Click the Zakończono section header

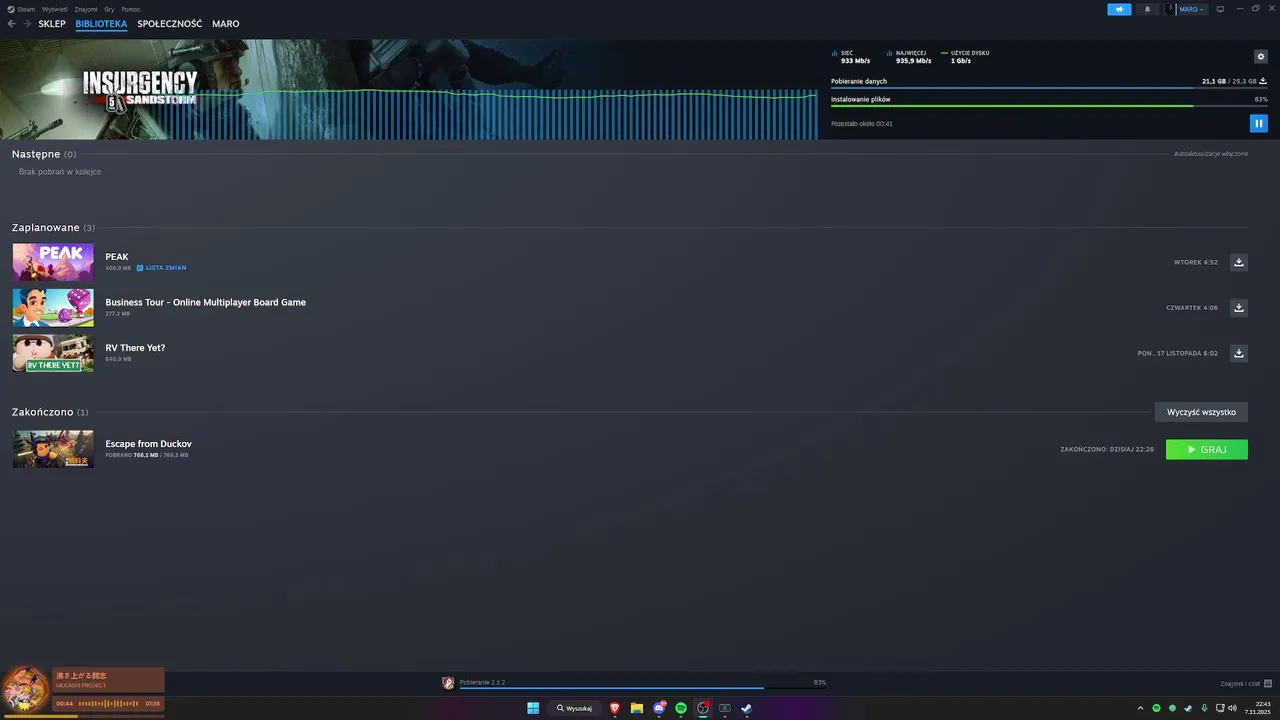pyautogui.click(x=50, y=412)
